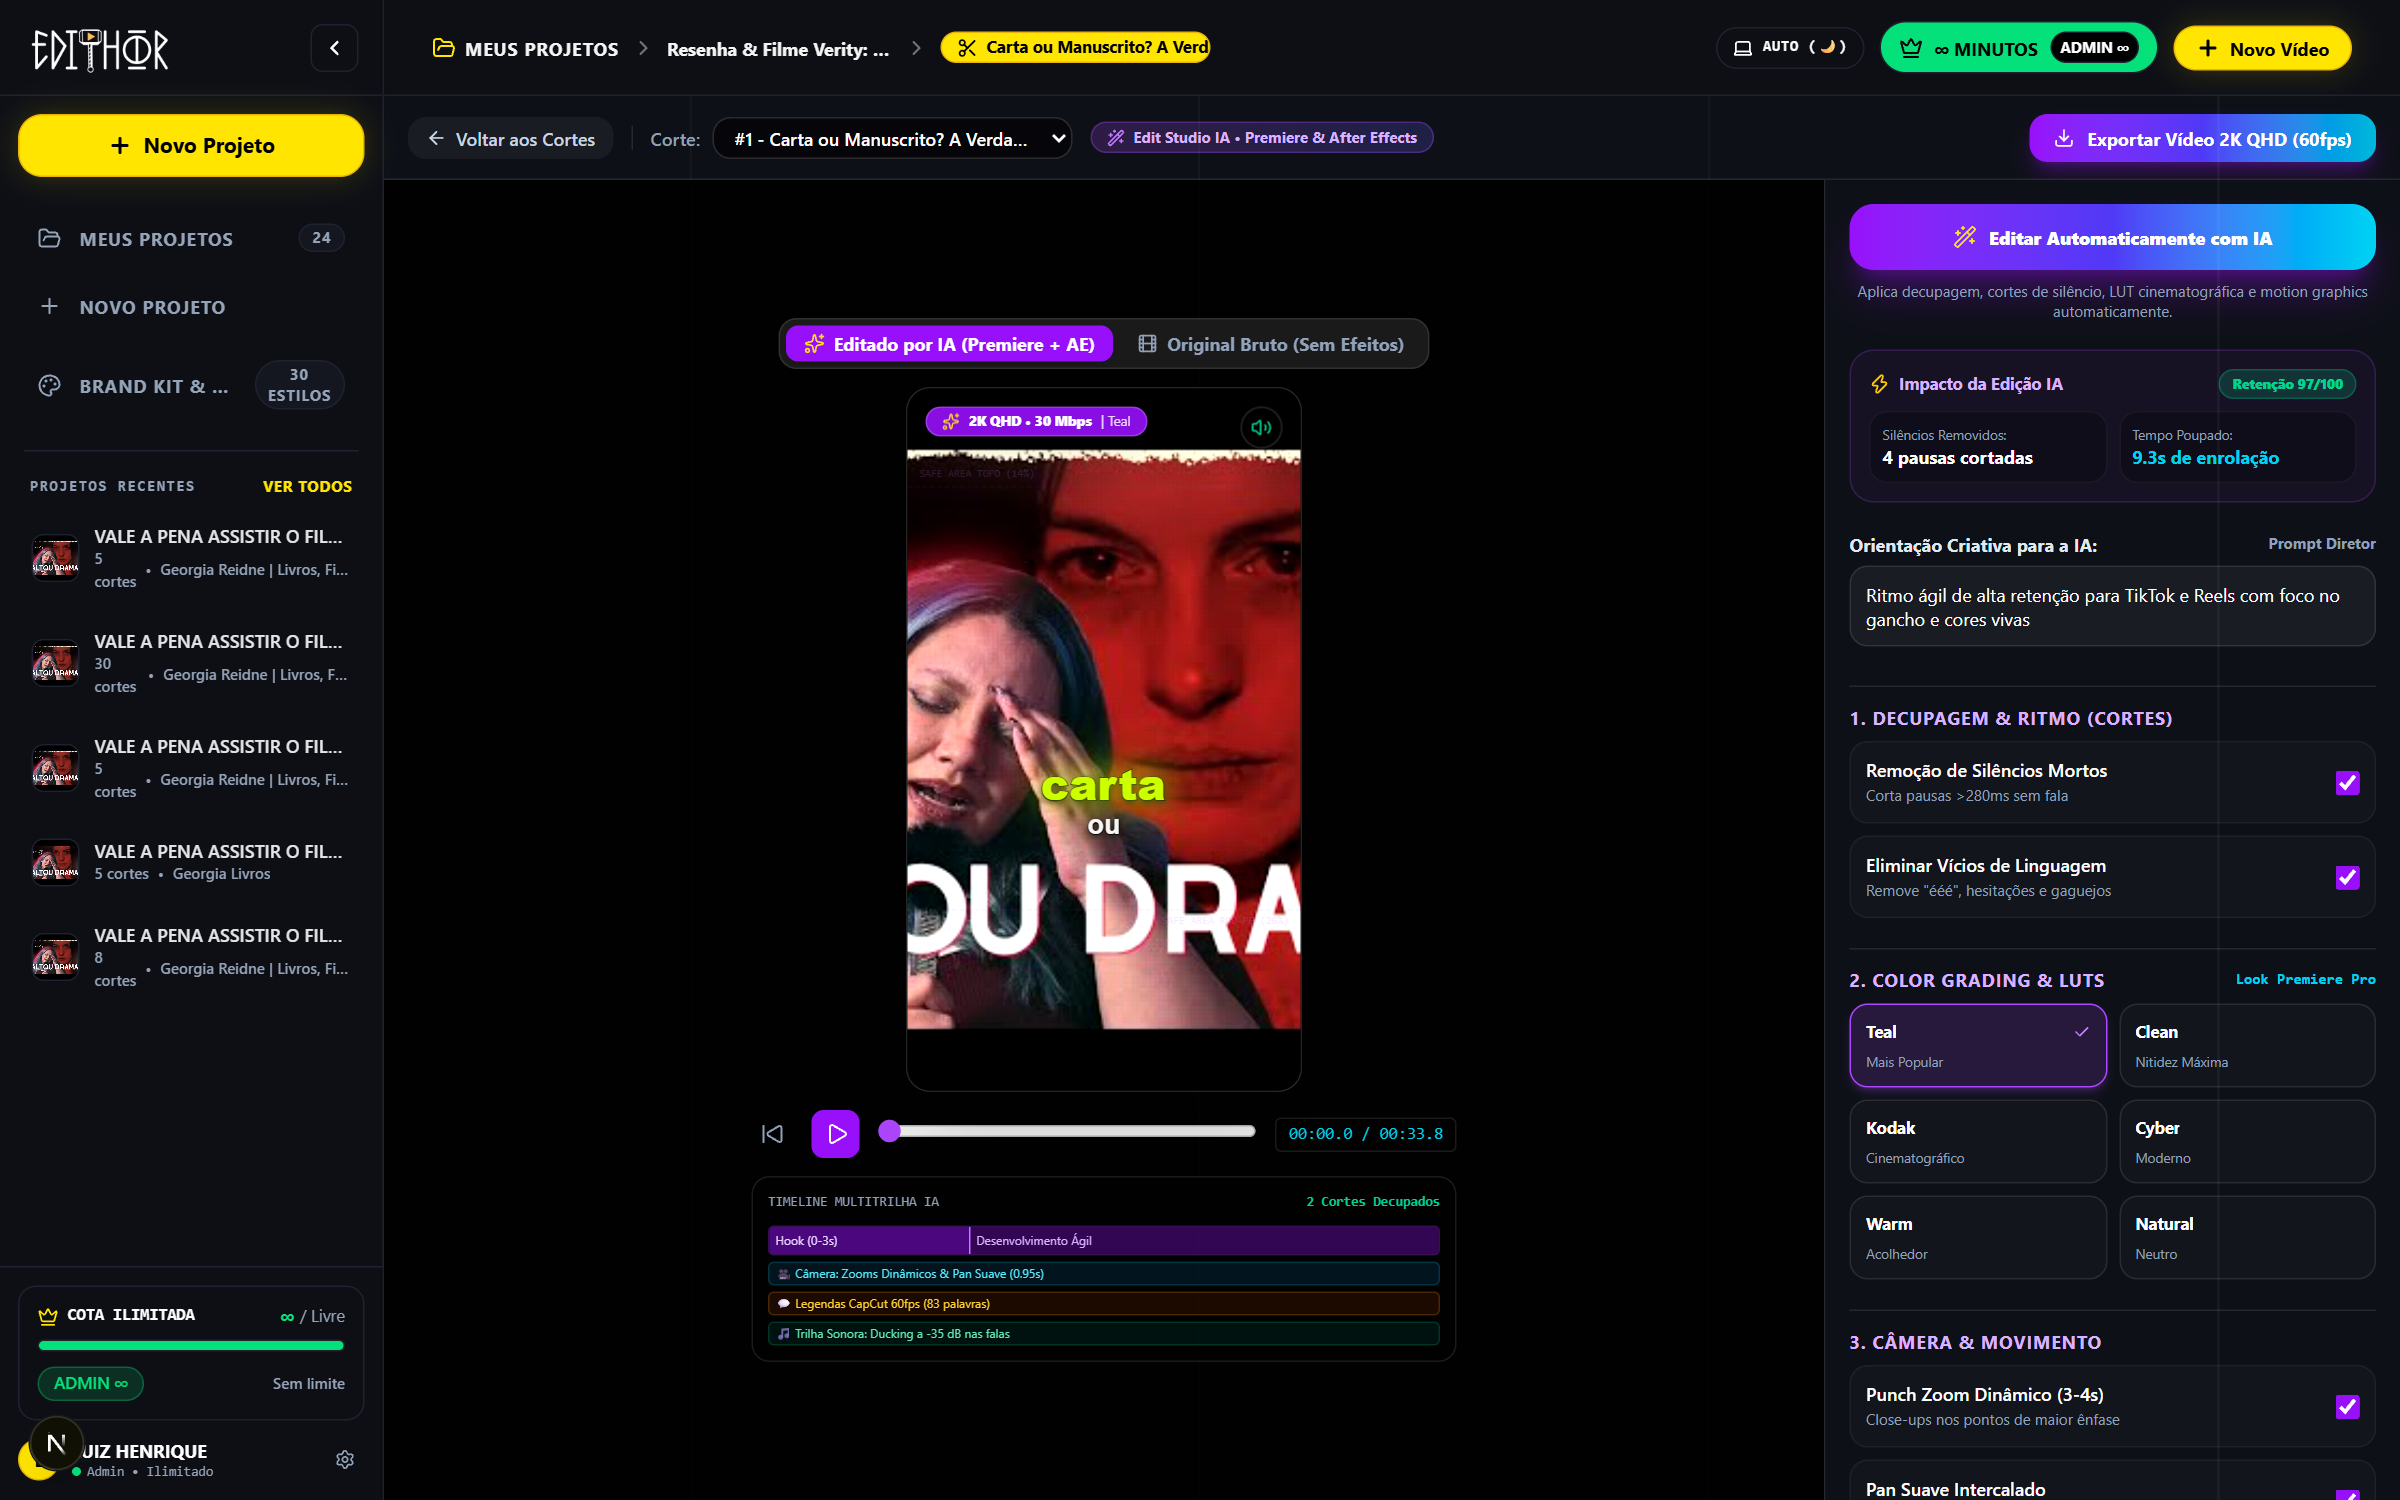Click Exportar Vídeo 2K QHD (60fps)
Image resolution: width=2400 pixels, height=1500 pixels.
point(2202,139)
